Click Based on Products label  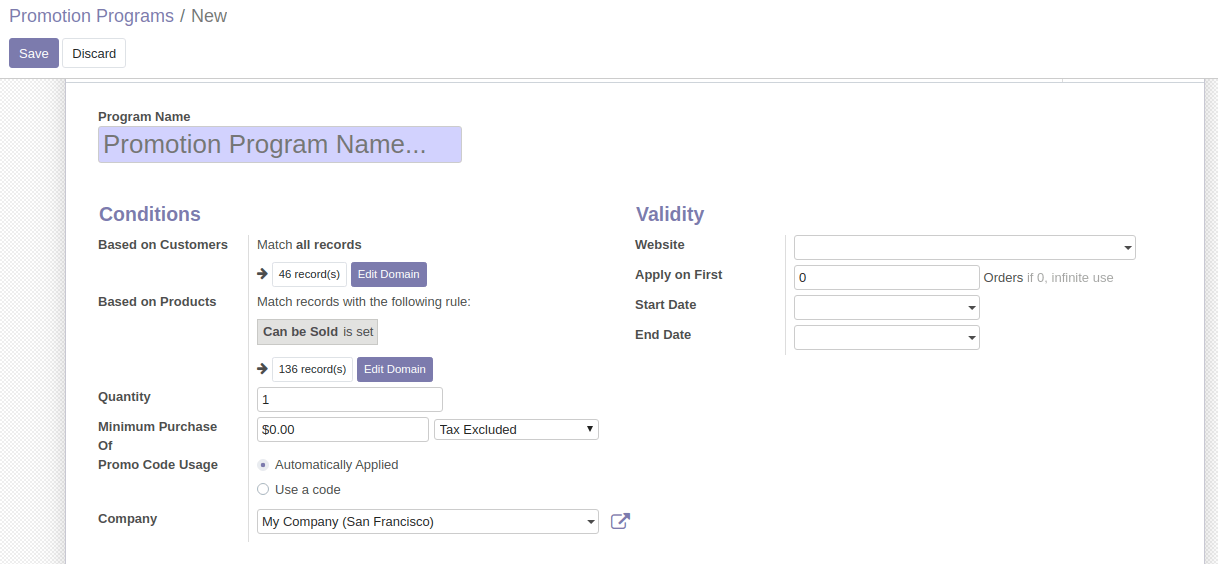point(157,302)
